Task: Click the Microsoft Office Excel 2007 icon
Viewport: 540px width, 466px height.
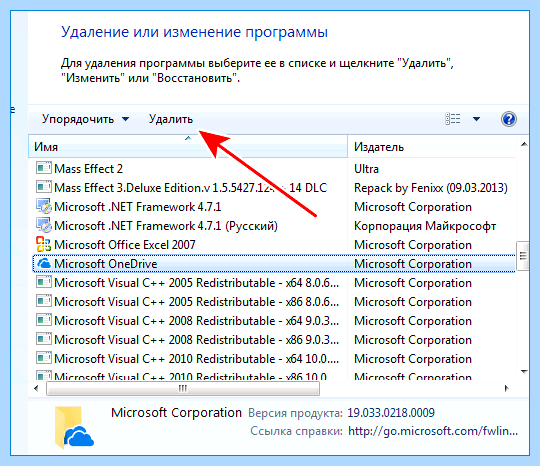Action: pos(44,244)
